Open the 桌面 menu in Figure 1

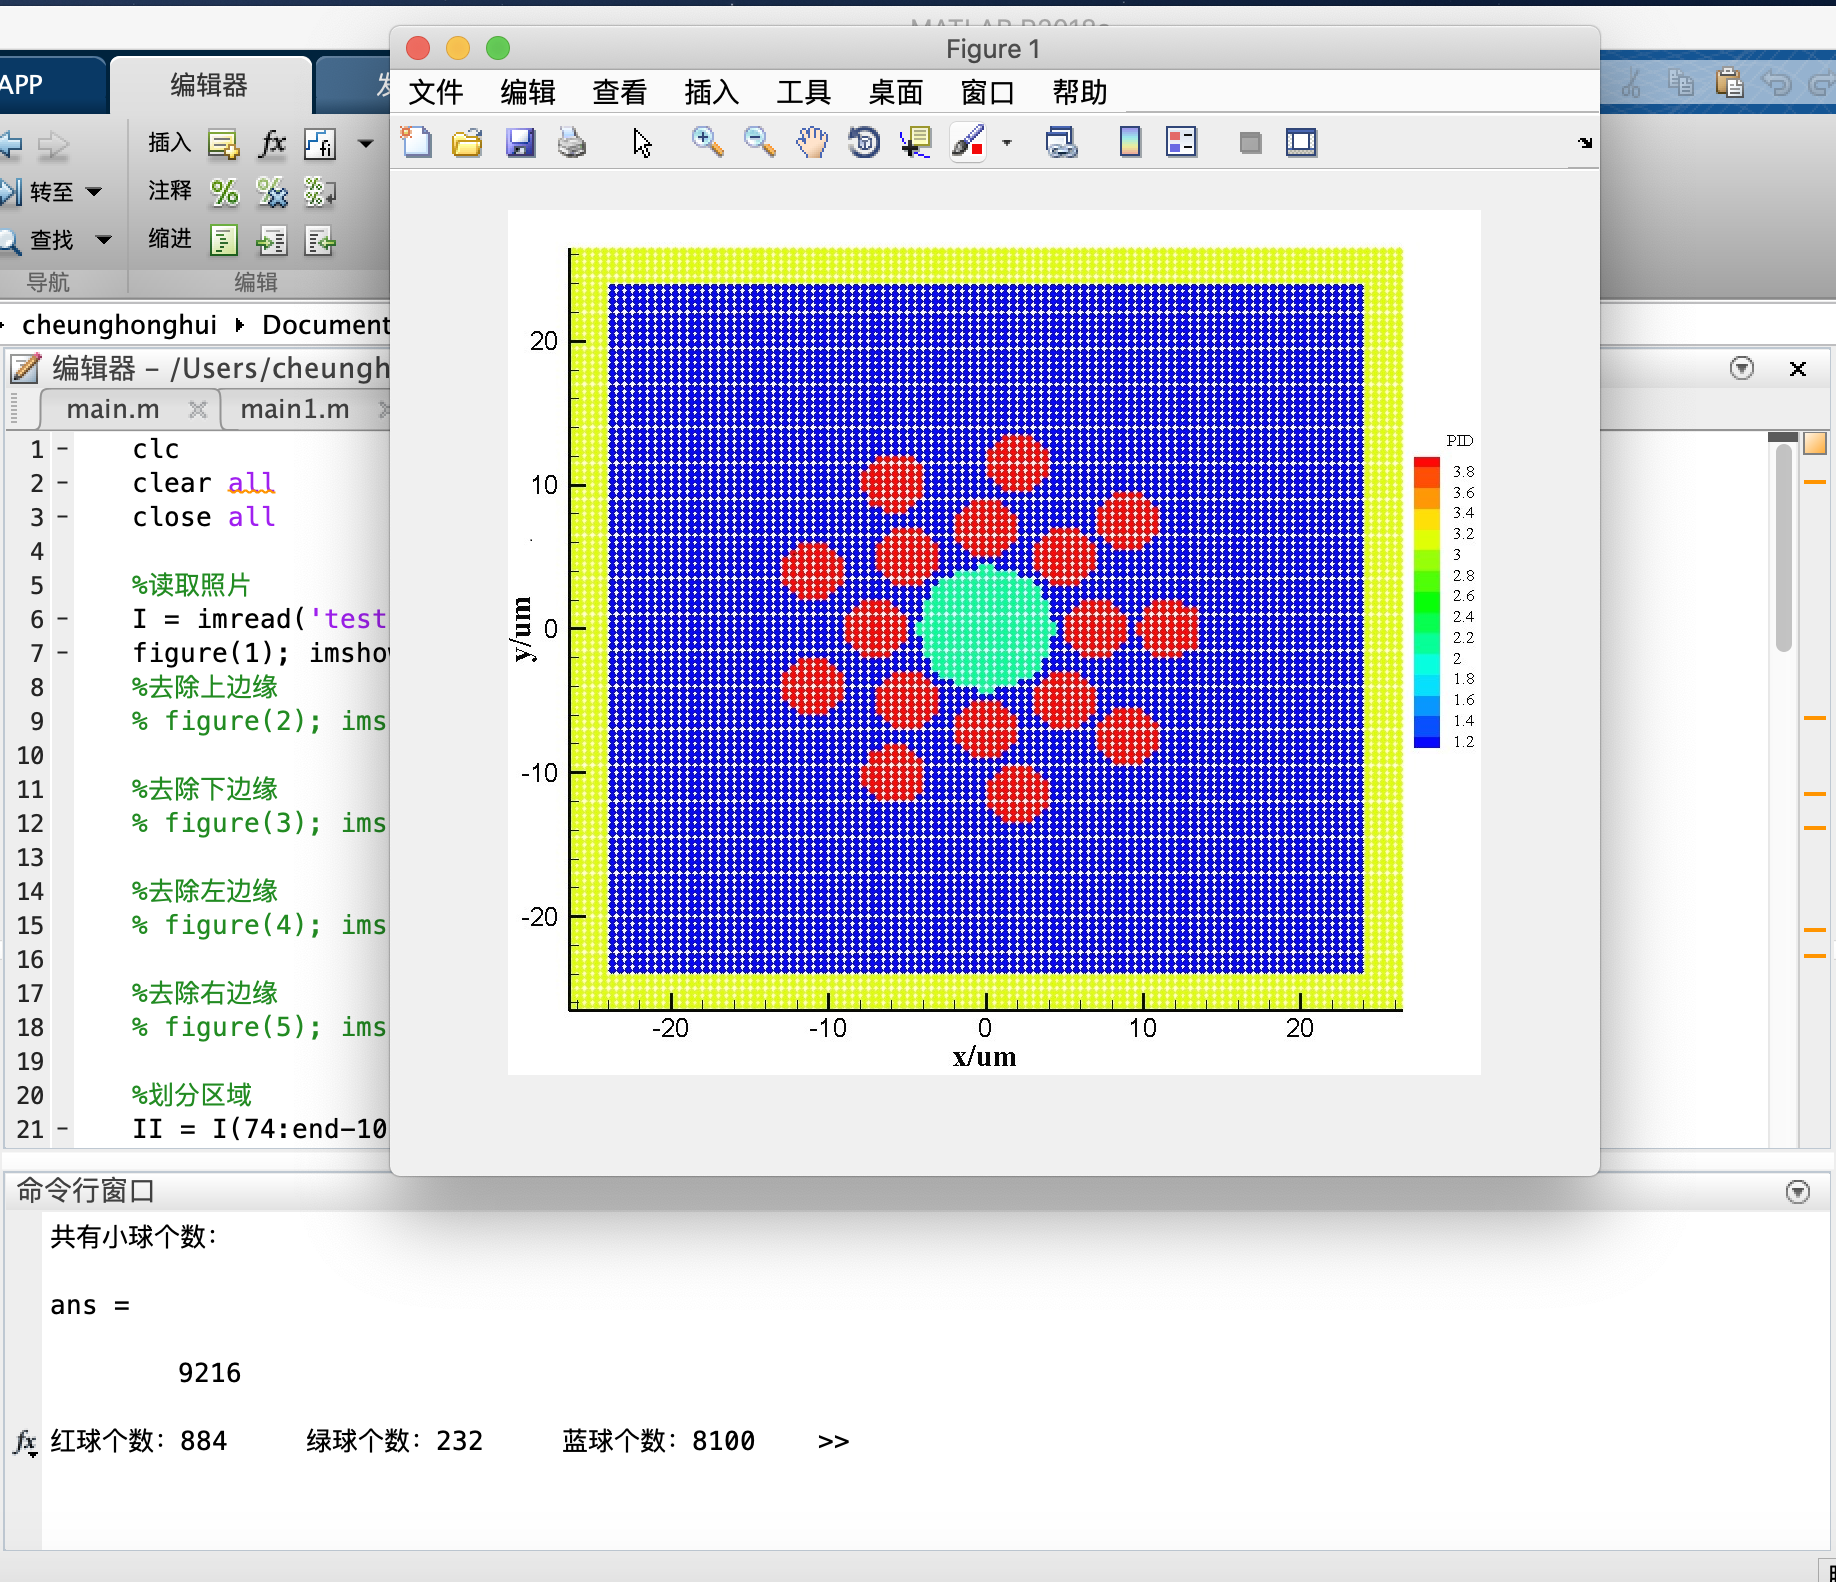[x=896, y=92]
